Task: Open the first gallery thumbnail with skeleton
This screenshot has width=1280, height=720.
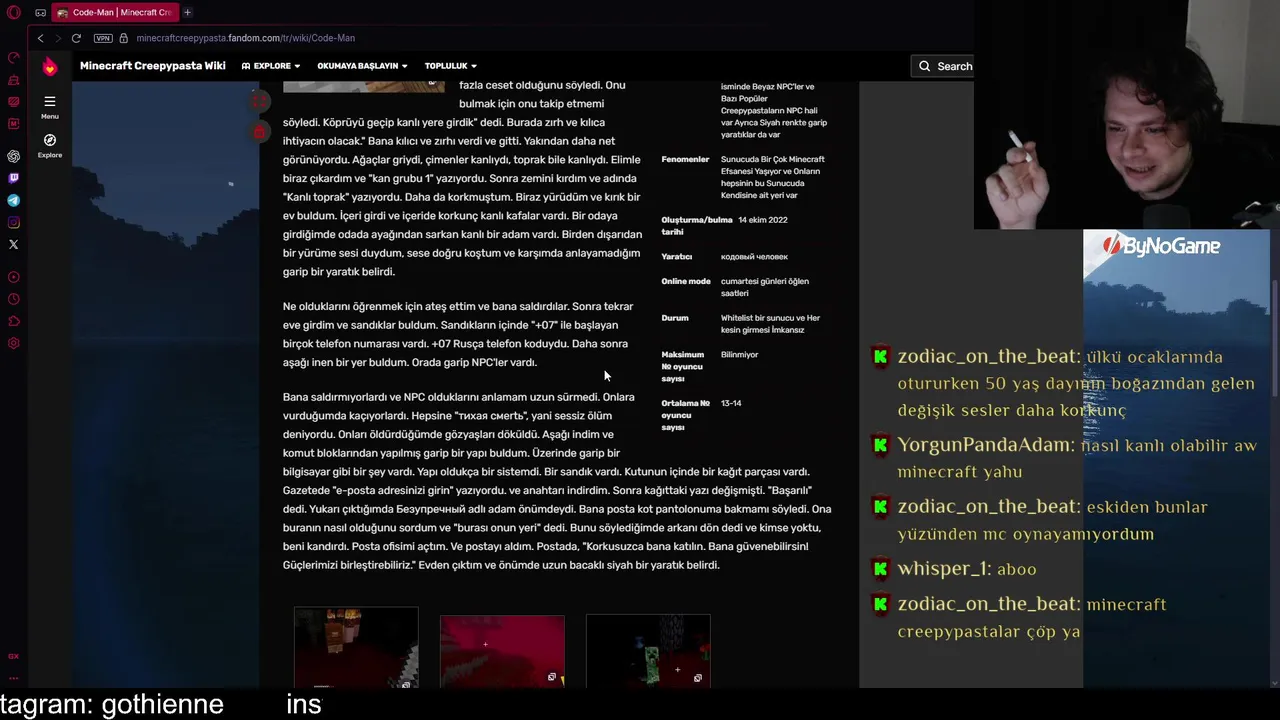Action: click(x=356, y=648)
